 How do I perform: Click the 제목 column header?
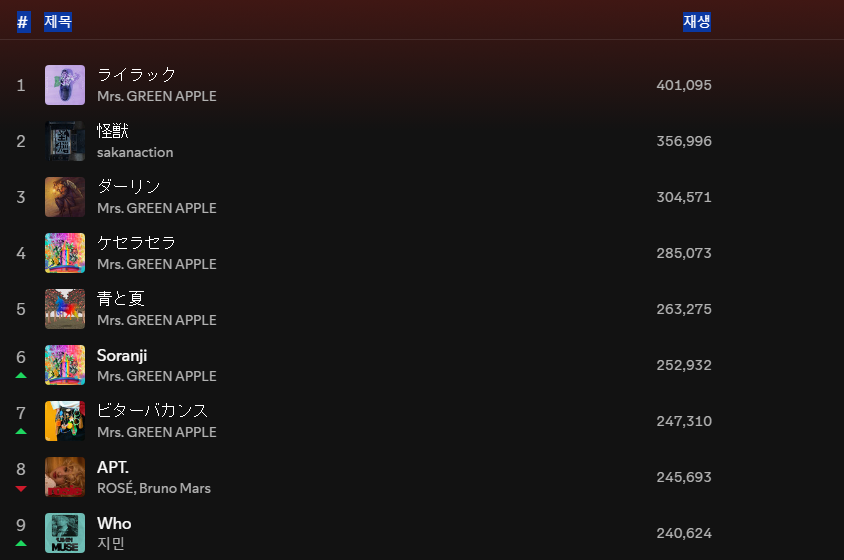(58, 21)
